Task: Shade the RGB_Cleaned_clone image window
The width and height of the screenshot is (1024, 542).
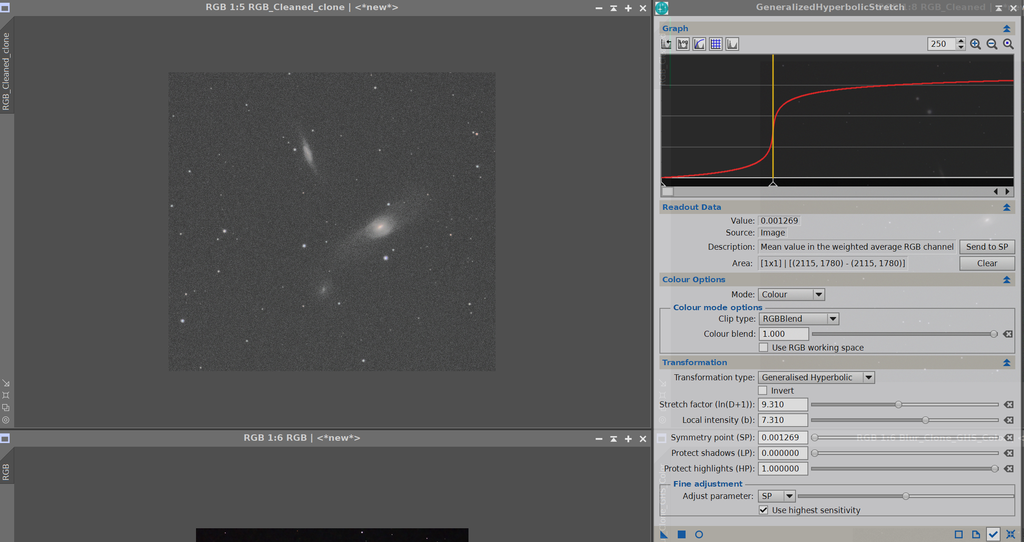Action: pos(613,8)
